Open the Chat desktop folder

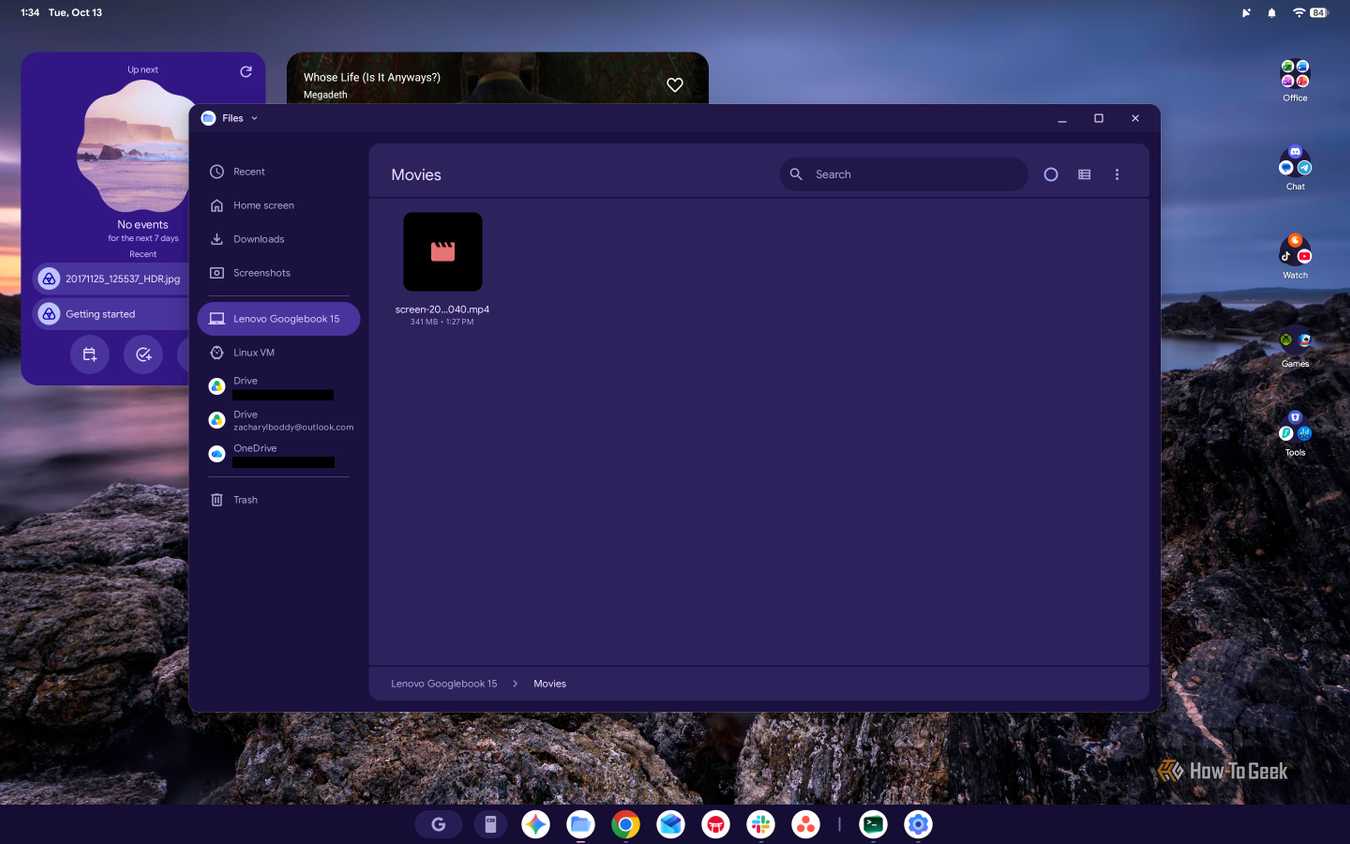(1295, 169)
